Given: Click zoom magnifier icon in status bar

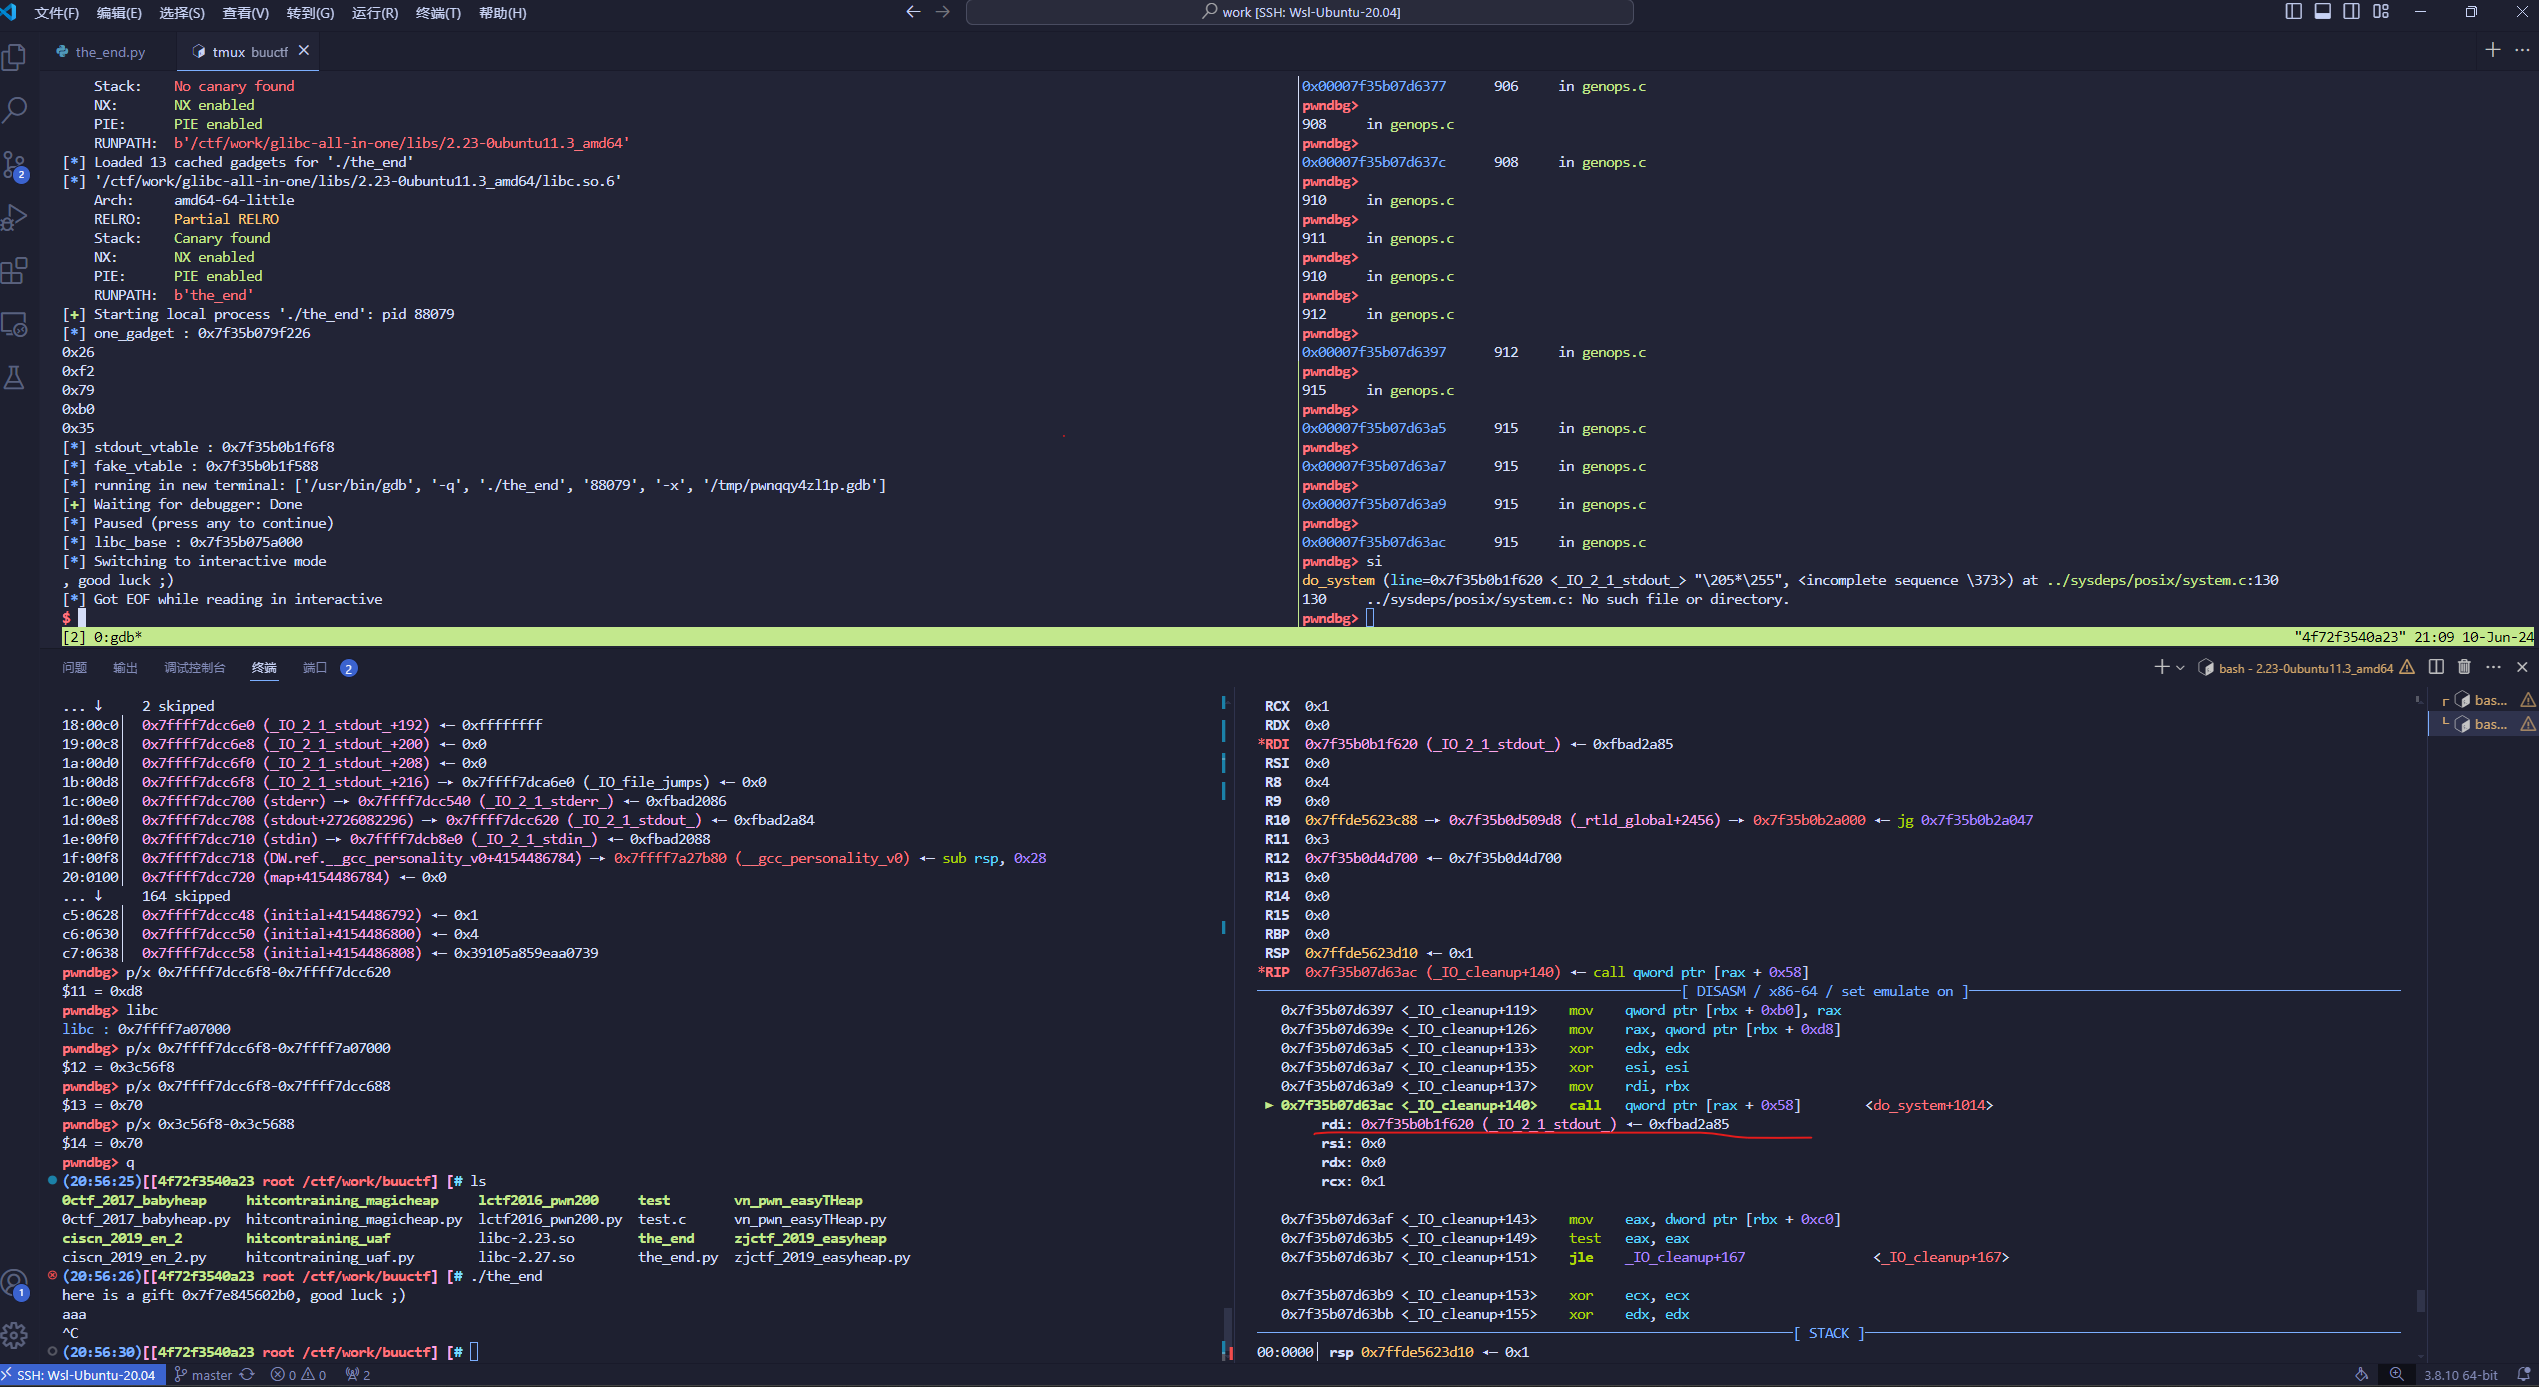Looking at the screenshot, I should coord(2396,1375).
